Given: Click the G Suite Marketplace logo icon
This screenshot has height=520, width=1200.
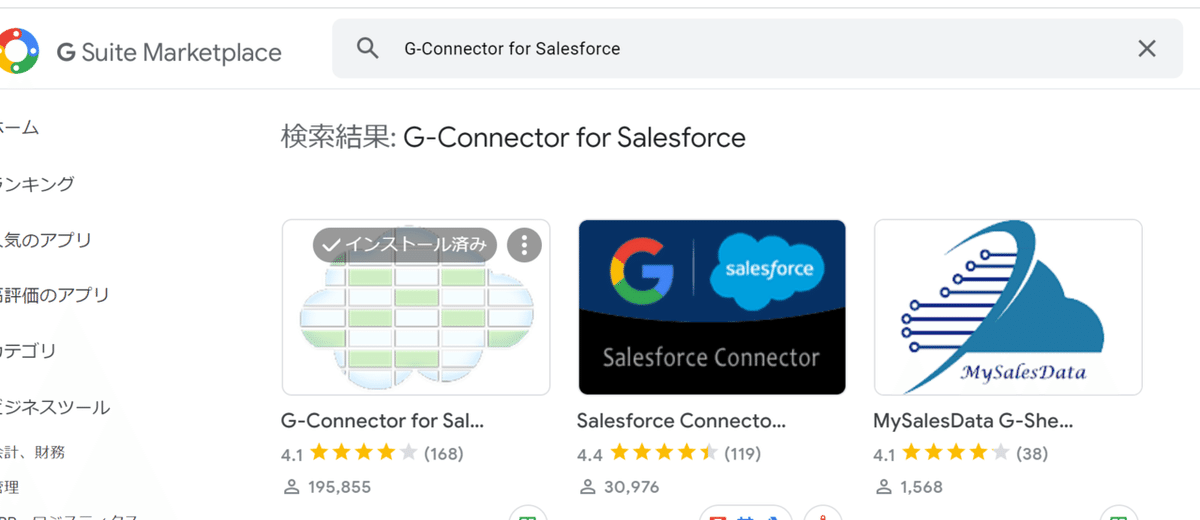Looking at the screenshot, I should pos(18,51).
